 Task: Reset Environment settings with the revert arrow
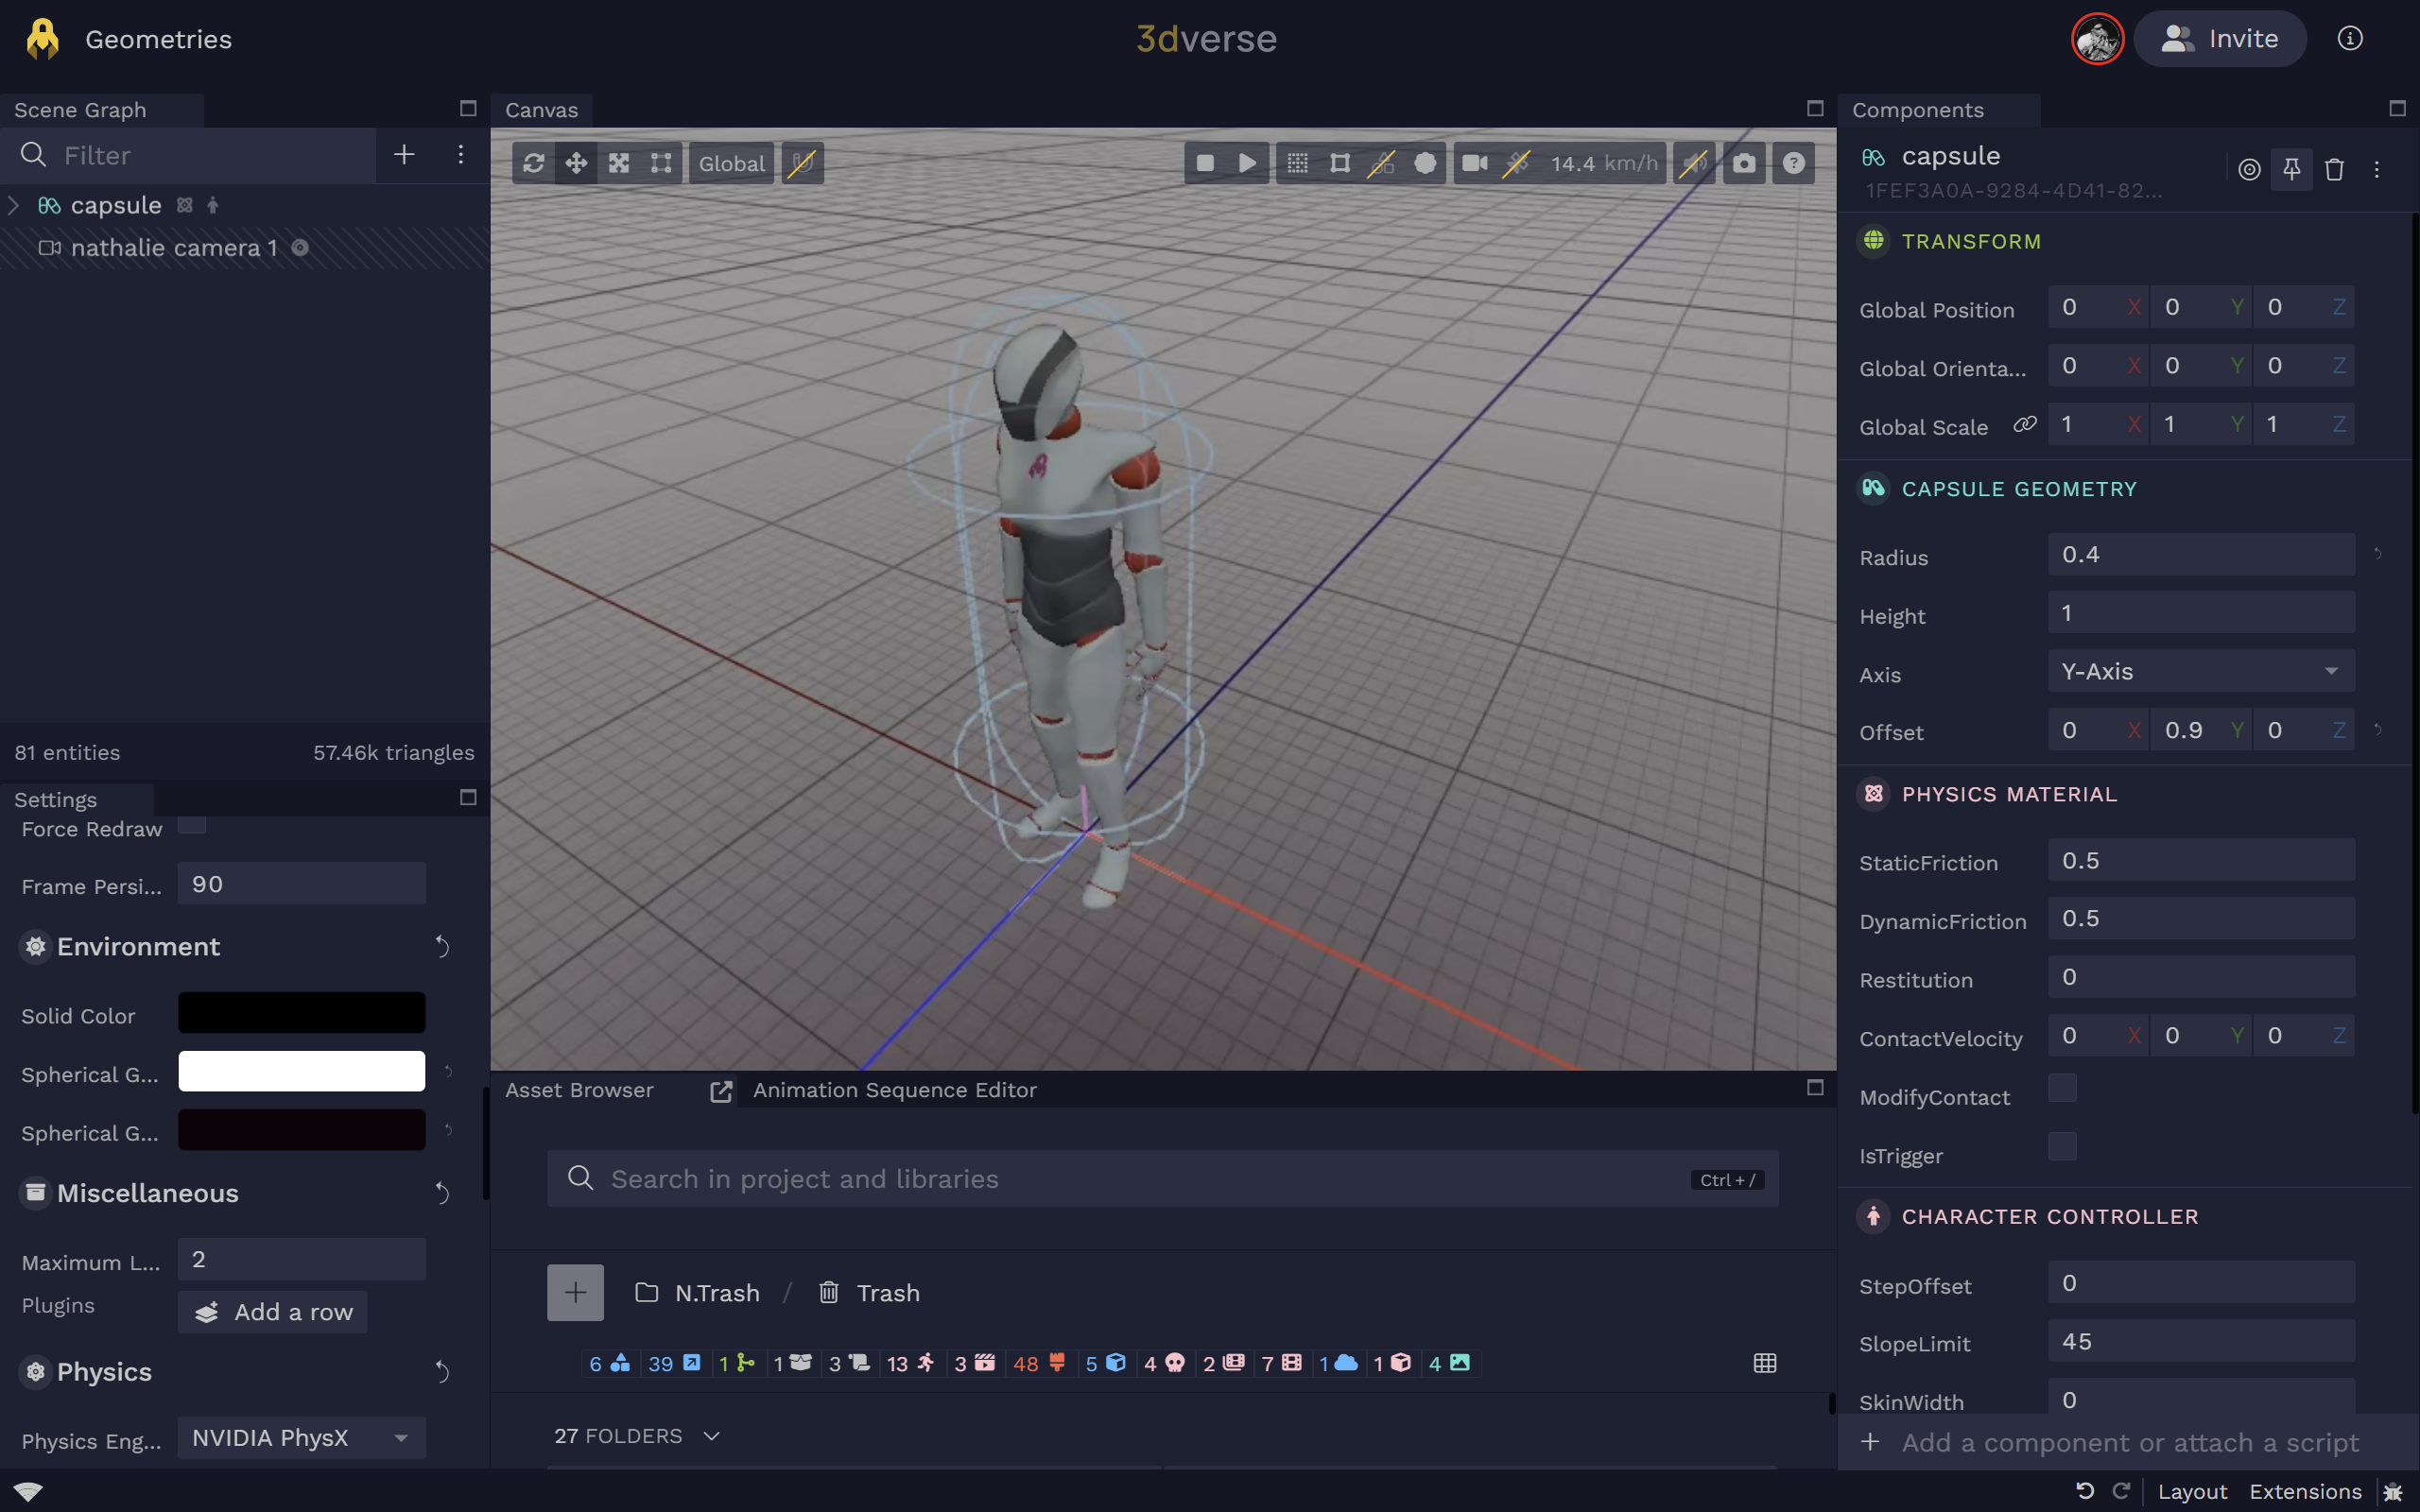tap(442, 946)
